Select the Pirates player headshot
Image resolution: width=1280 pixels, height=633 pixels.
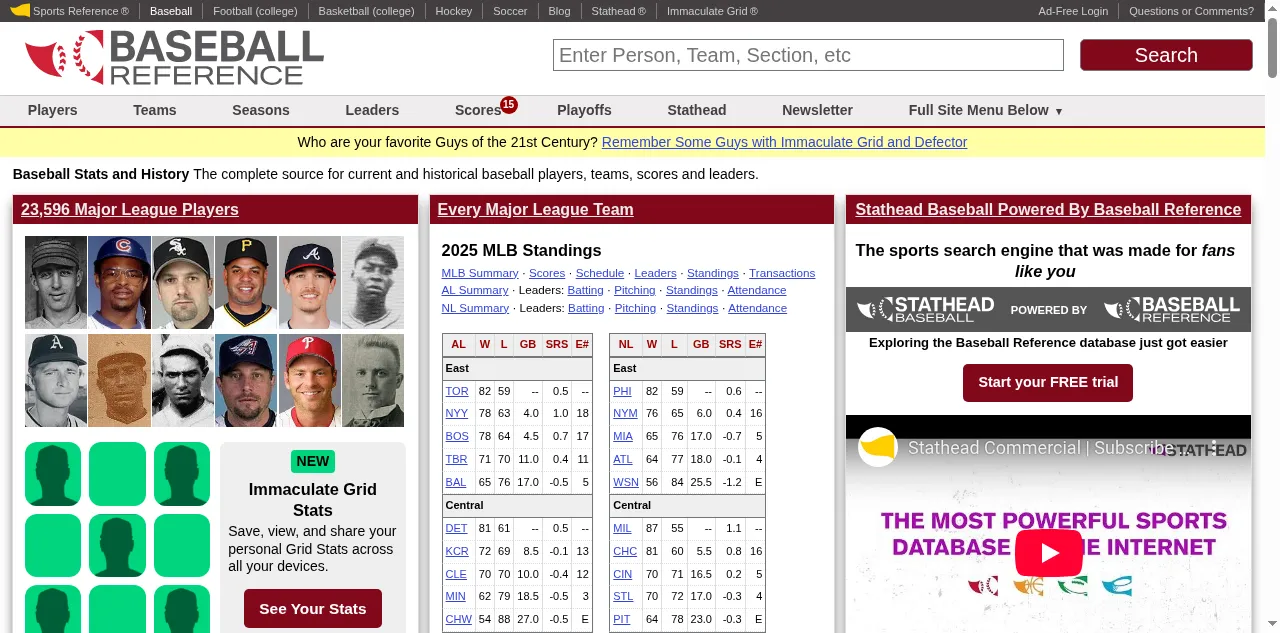pos(246,283)
